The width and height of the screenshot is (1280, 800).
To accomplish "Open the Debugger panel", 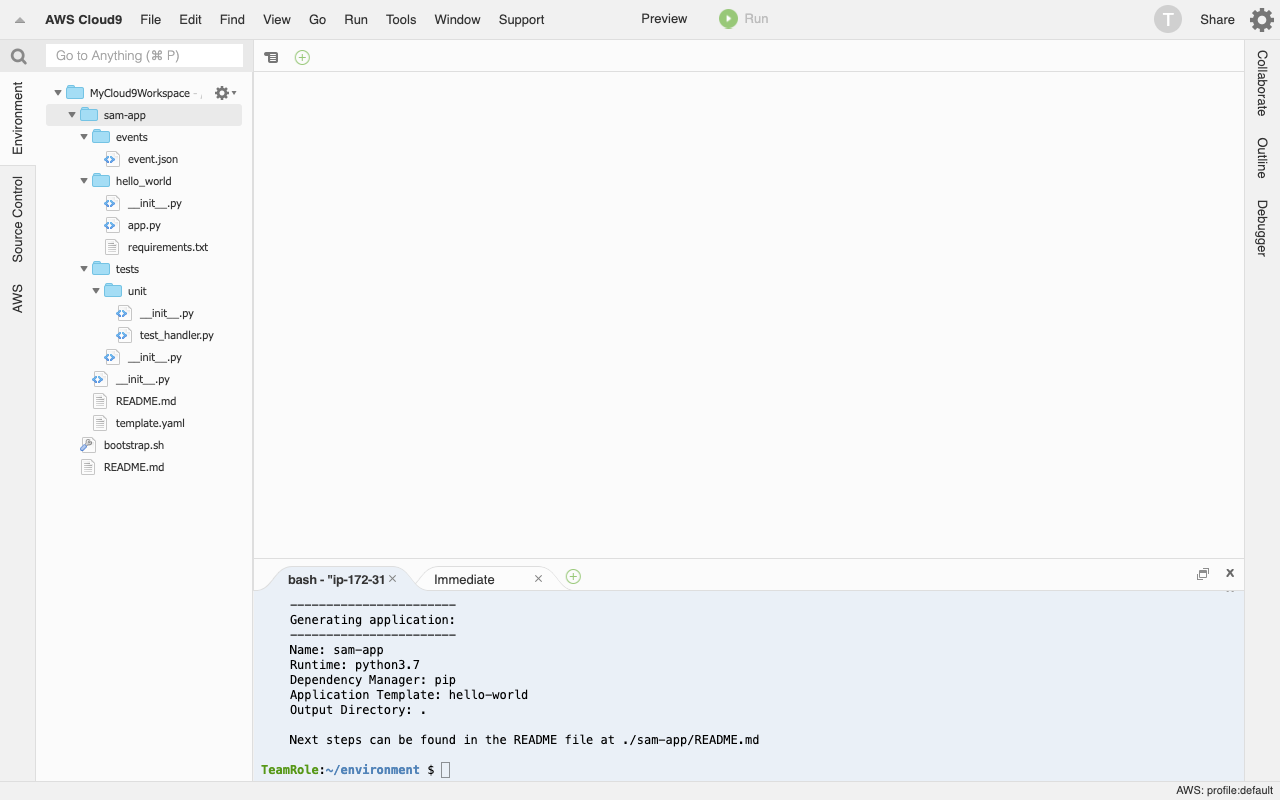I will pos(1262,228).
